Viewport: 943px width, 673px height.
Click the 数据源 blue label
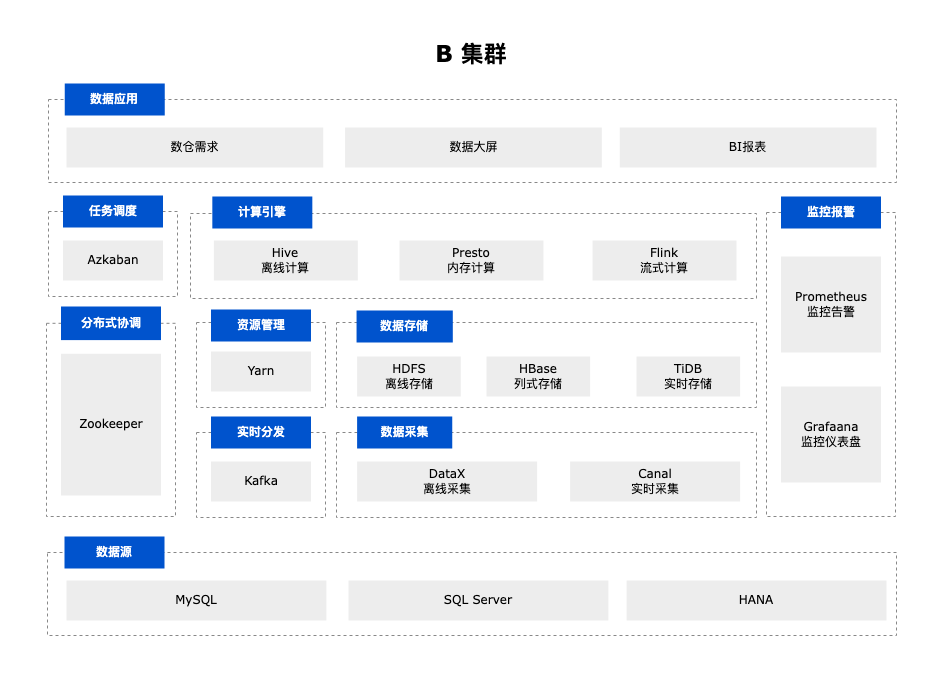pyautogui.click(x=114, y=552)
